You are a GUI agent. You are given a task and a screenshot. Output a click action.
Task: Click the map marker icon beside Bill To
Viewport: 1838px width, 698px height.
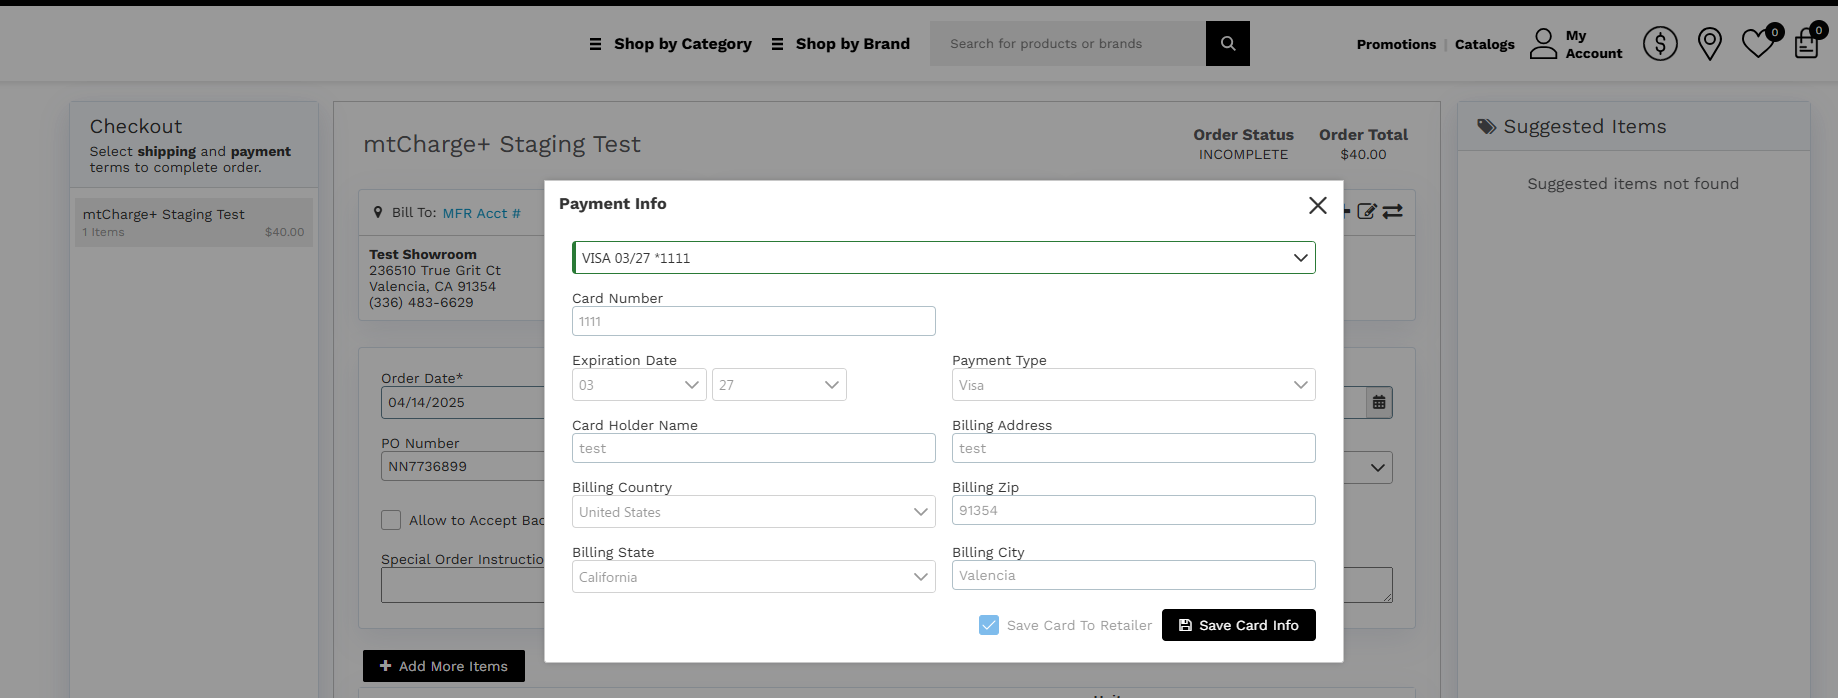point(378,212)
